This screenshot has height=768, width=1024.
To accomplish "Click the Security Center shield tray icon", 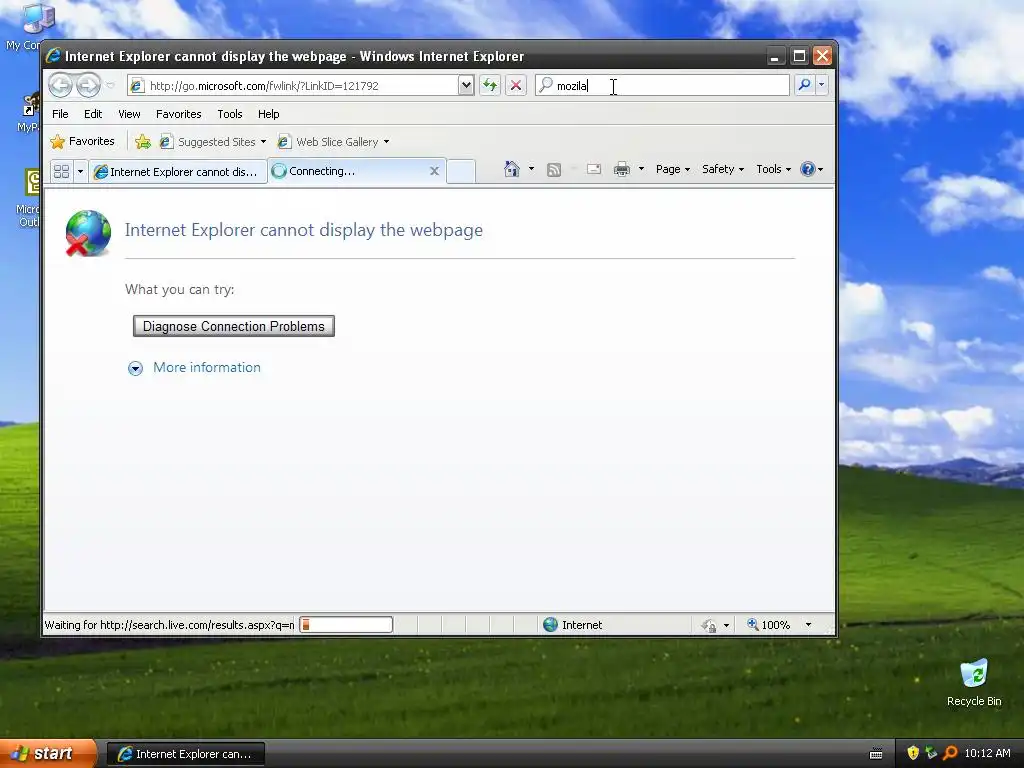I will click(913, 753).
